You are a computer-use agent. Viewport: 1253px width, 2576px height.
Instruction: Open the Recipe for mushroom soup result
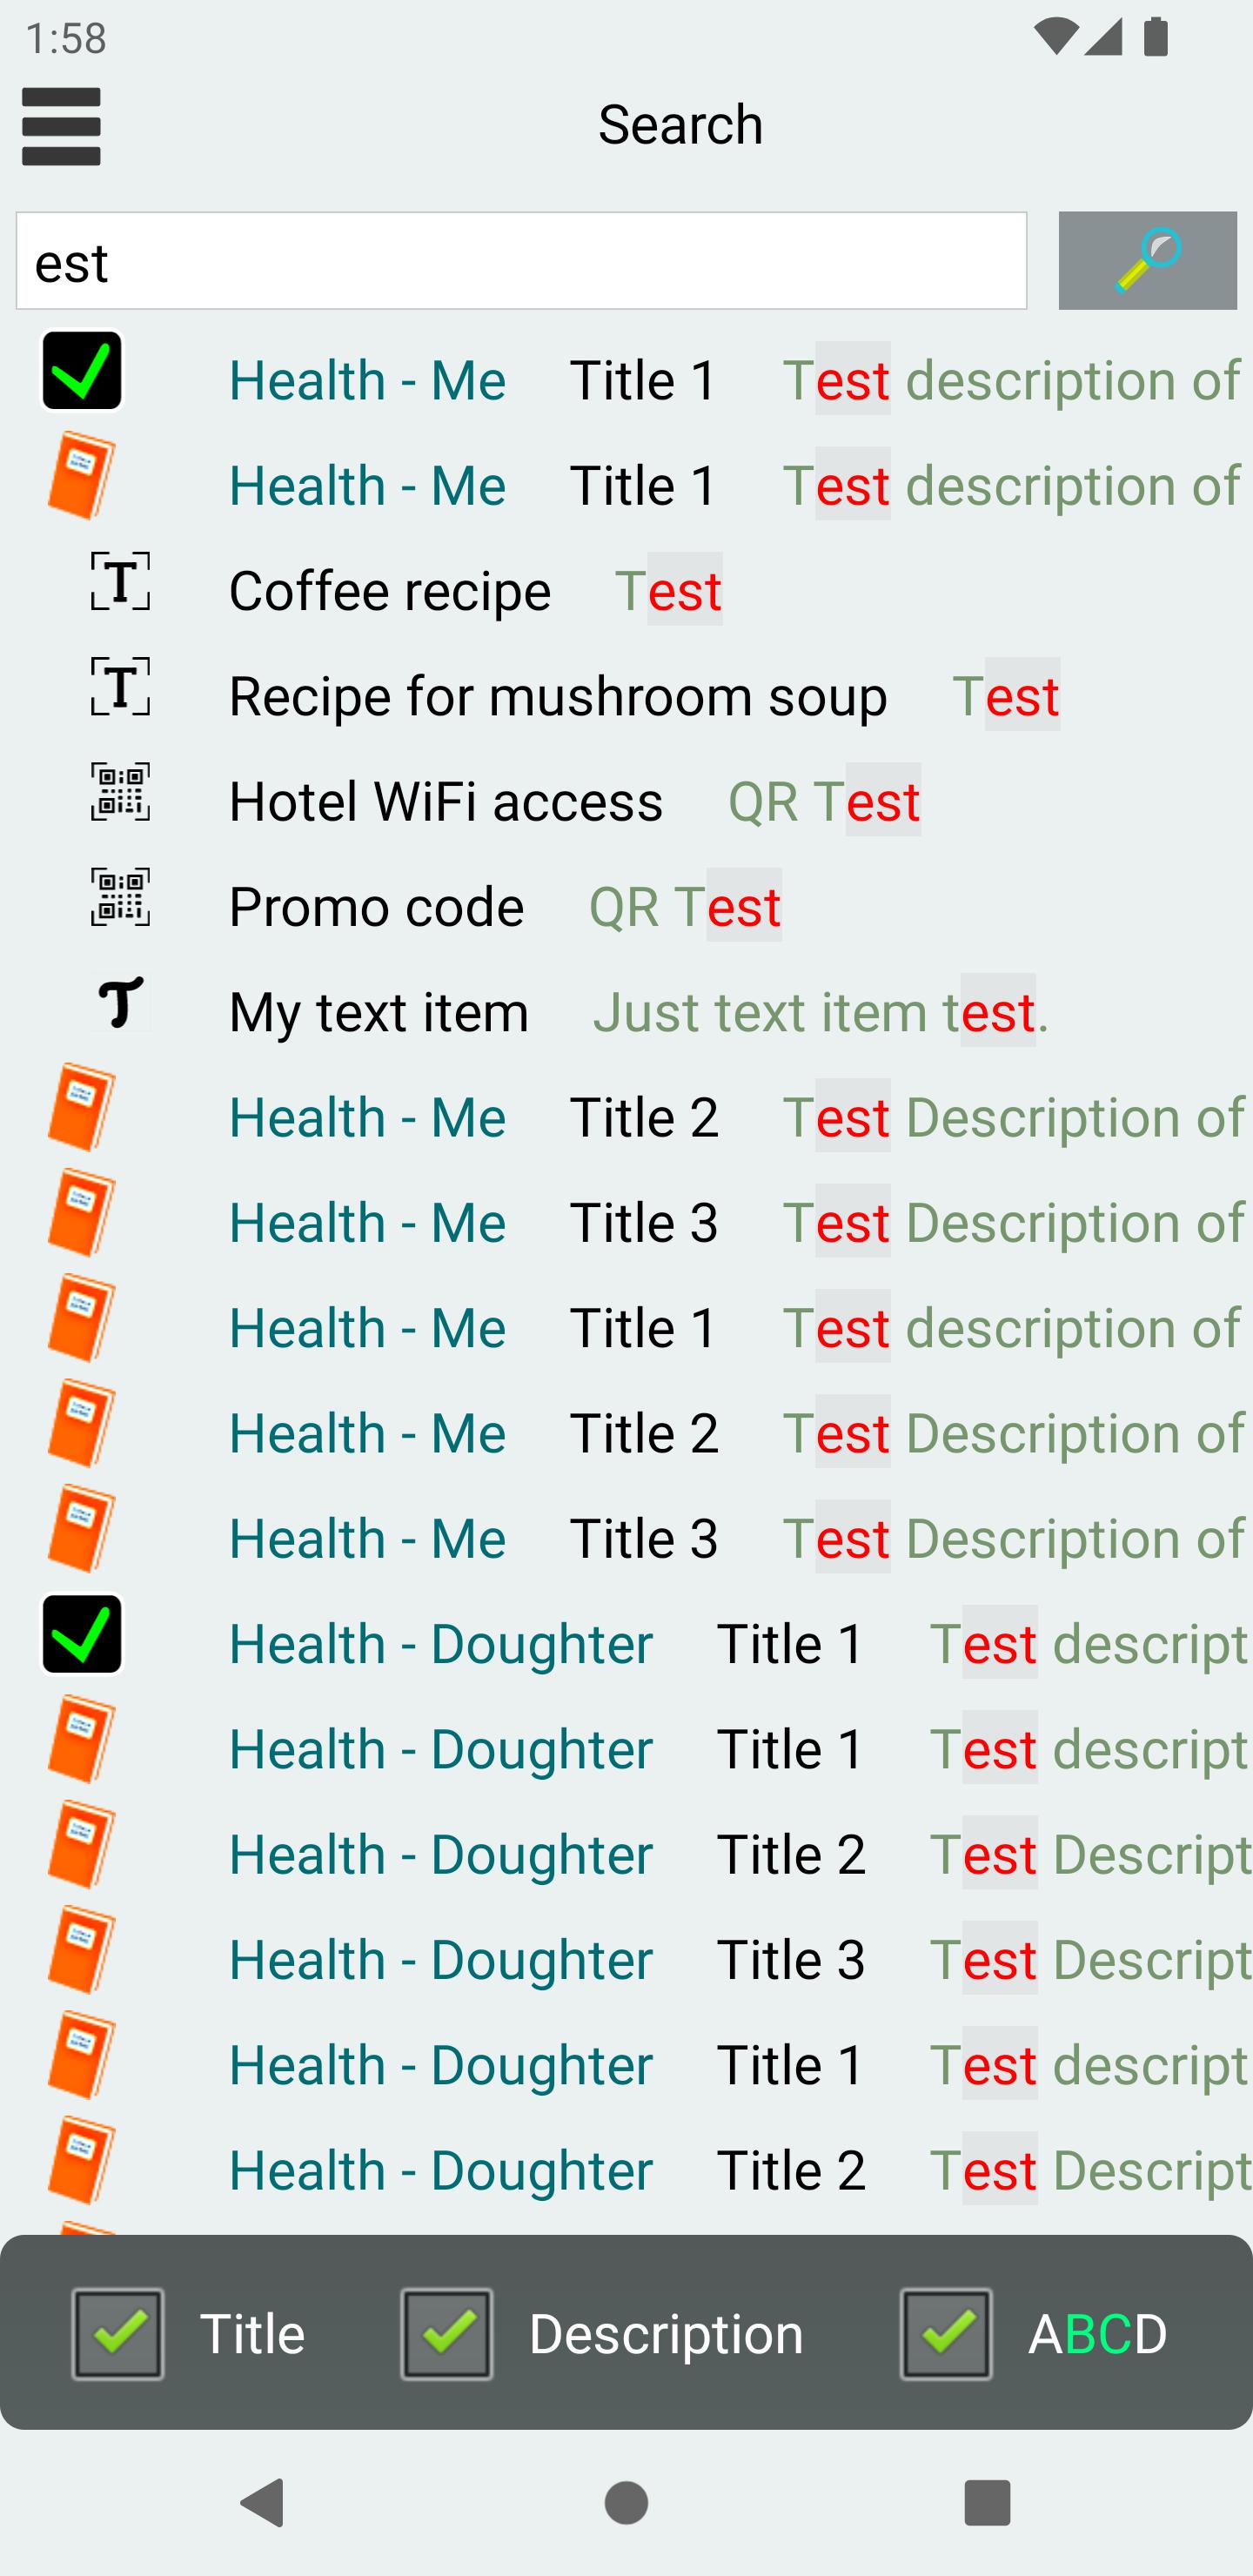click(626, 695)
